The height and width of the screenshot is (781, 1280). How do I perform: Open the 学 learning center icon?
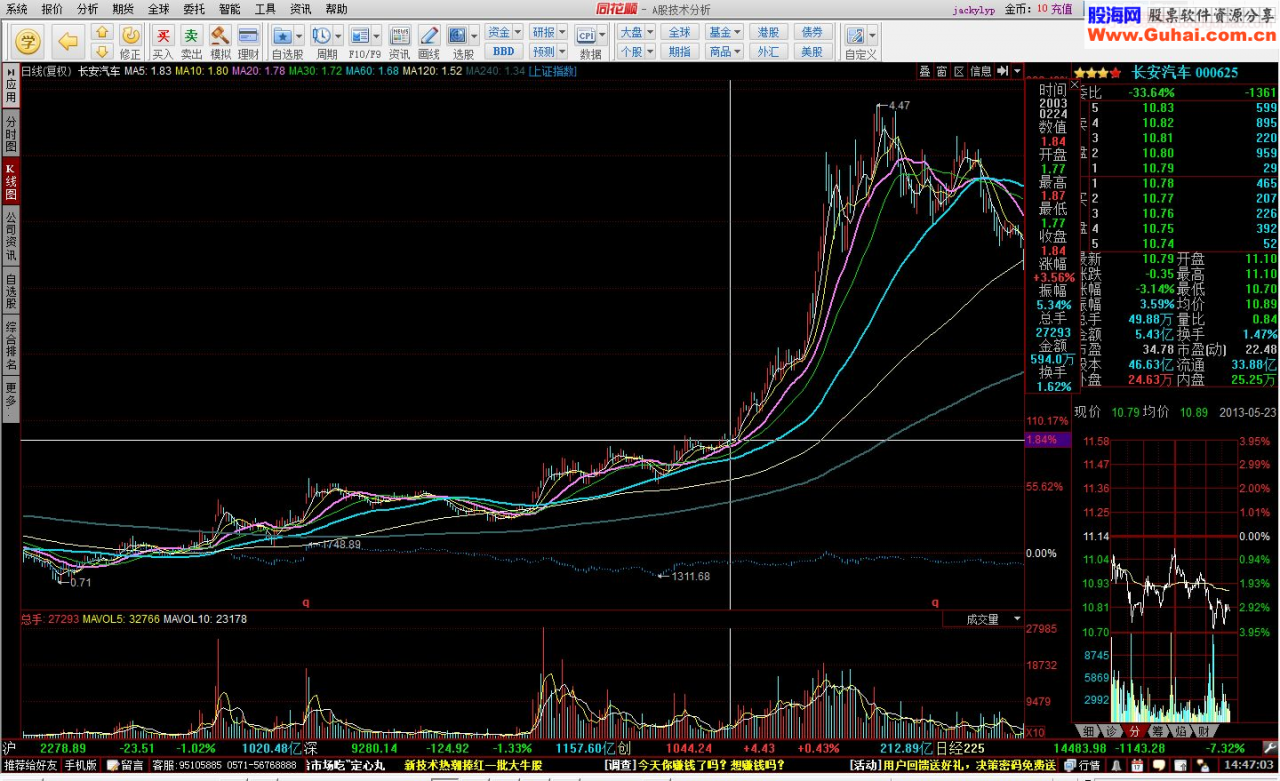coord(30,41)
